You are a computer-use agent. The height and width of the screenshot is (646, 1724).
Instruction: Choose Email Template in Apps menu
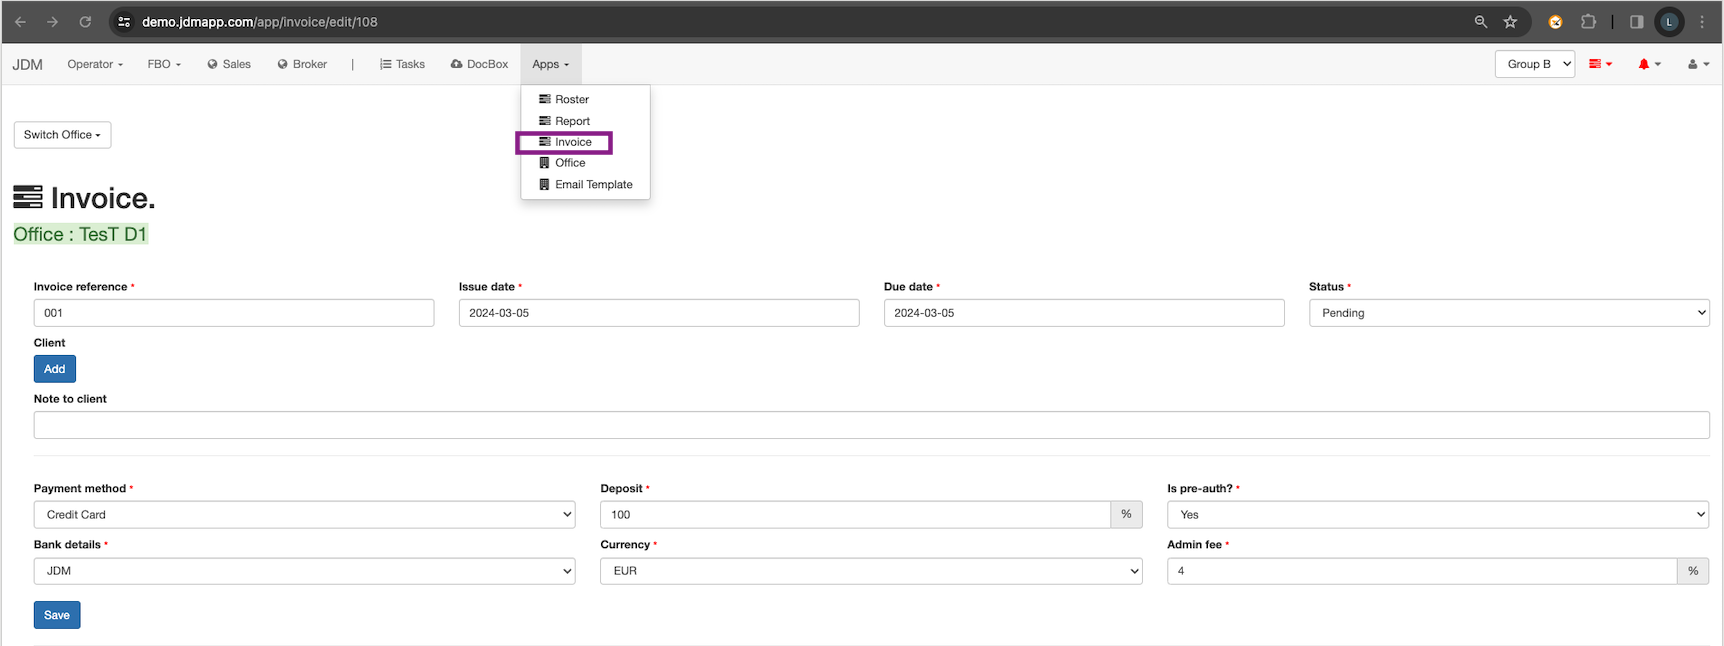click(593, 185)
